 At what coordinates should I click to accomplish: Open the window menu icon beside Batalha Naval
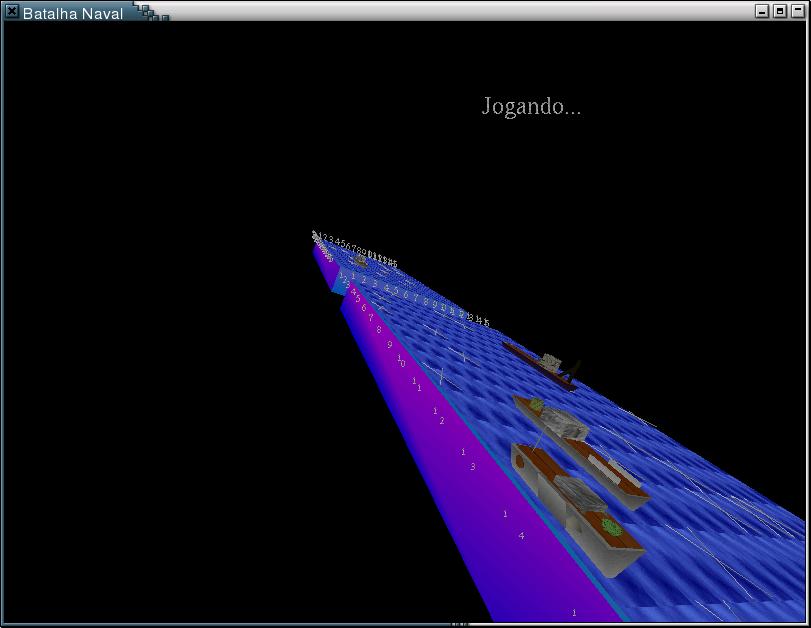(x=12, y=12)
